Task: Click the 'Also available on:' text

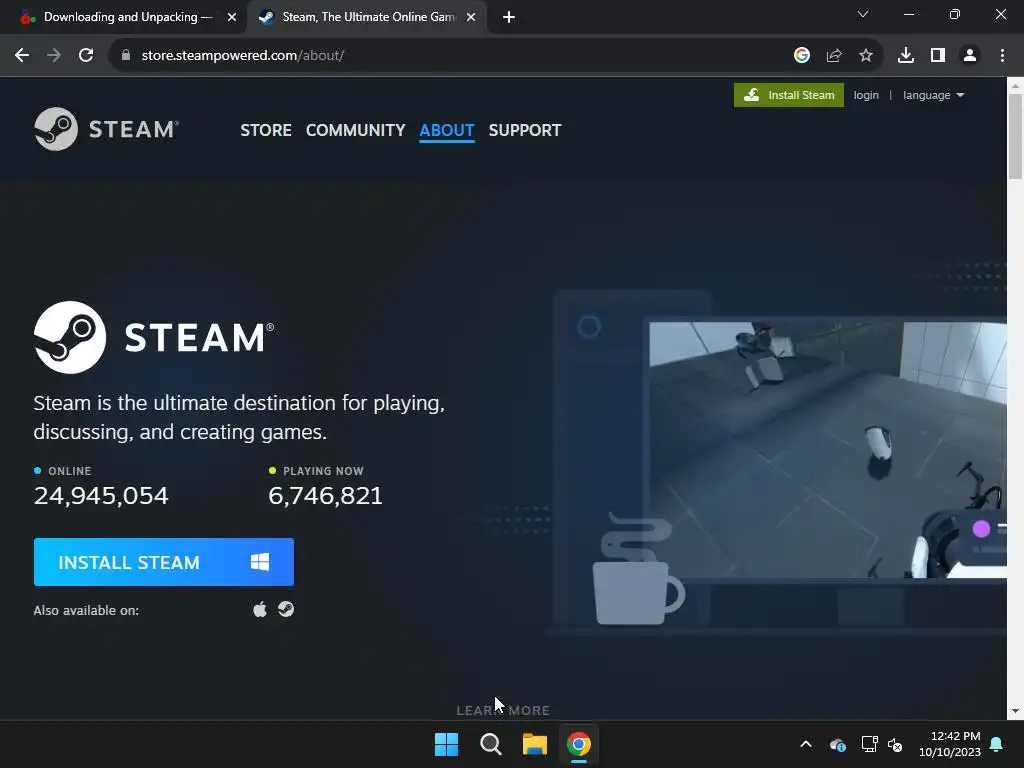Action: pyautogui.click(x=86, y=610)
